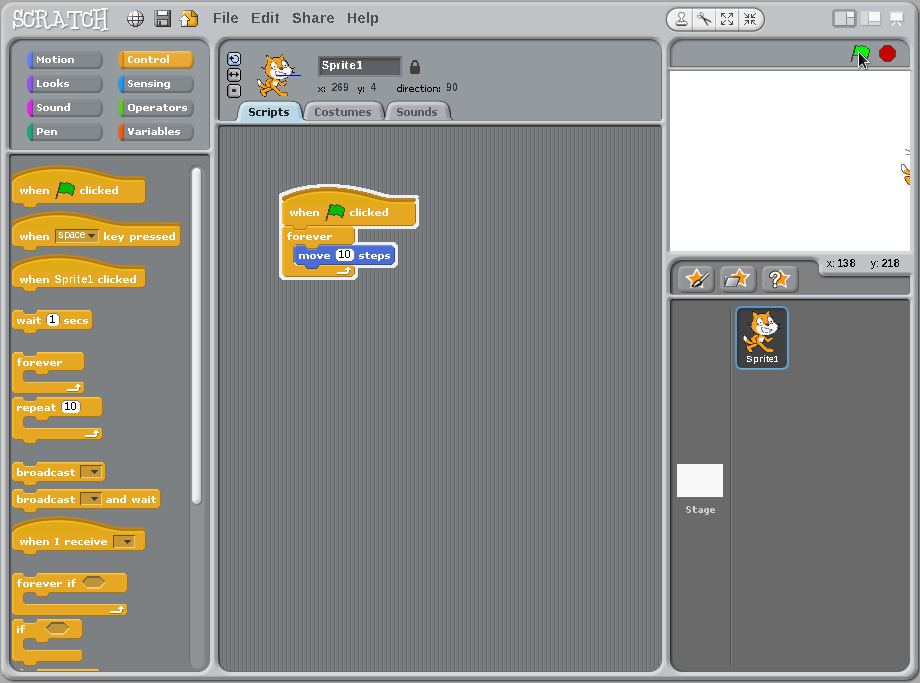Viewport: 920px width, 683px height.
Task: Select the Motion block category
Action: coord(65,59)
